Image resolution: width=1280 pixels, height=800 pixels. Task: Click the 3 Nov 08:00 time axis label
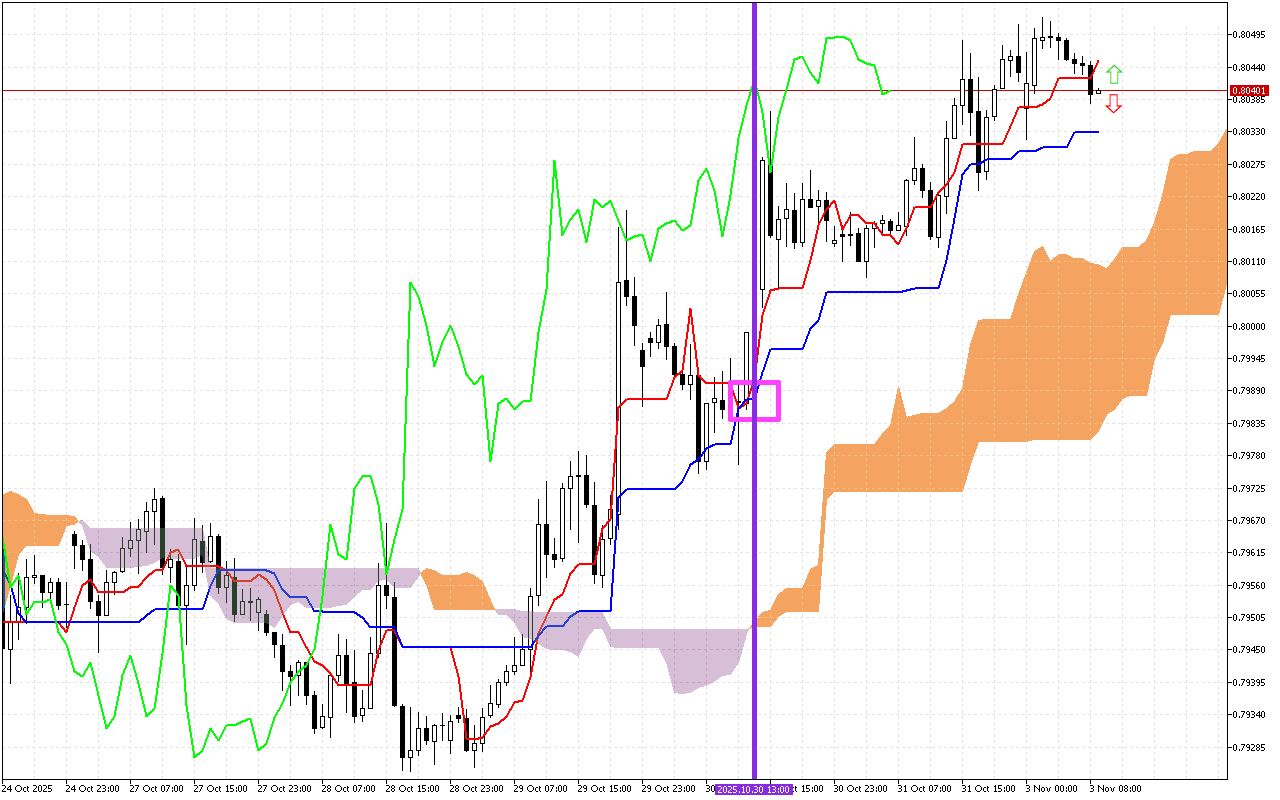[1115, 789]
